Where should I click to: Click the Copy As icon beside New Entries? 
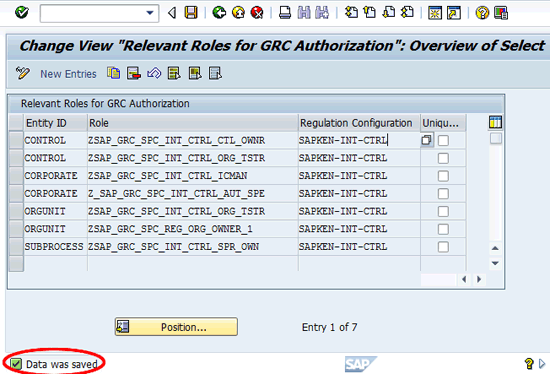(113, 73)
